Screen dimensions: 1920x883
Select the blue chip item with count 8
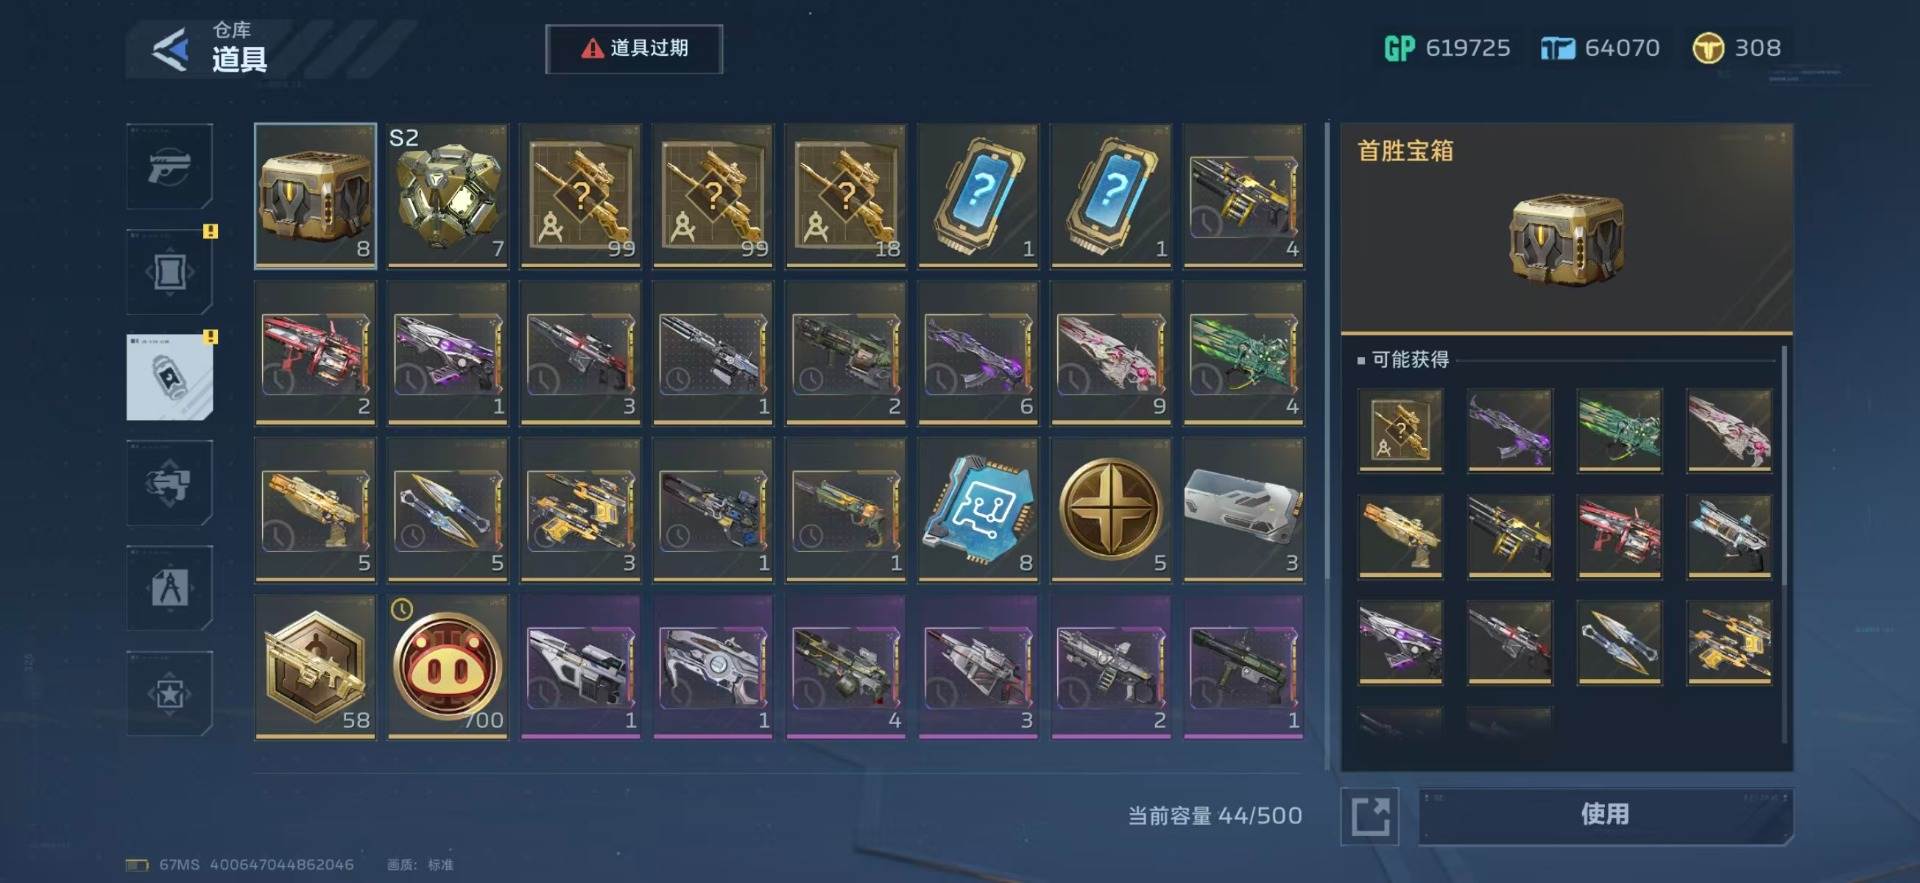coord(978,509)
